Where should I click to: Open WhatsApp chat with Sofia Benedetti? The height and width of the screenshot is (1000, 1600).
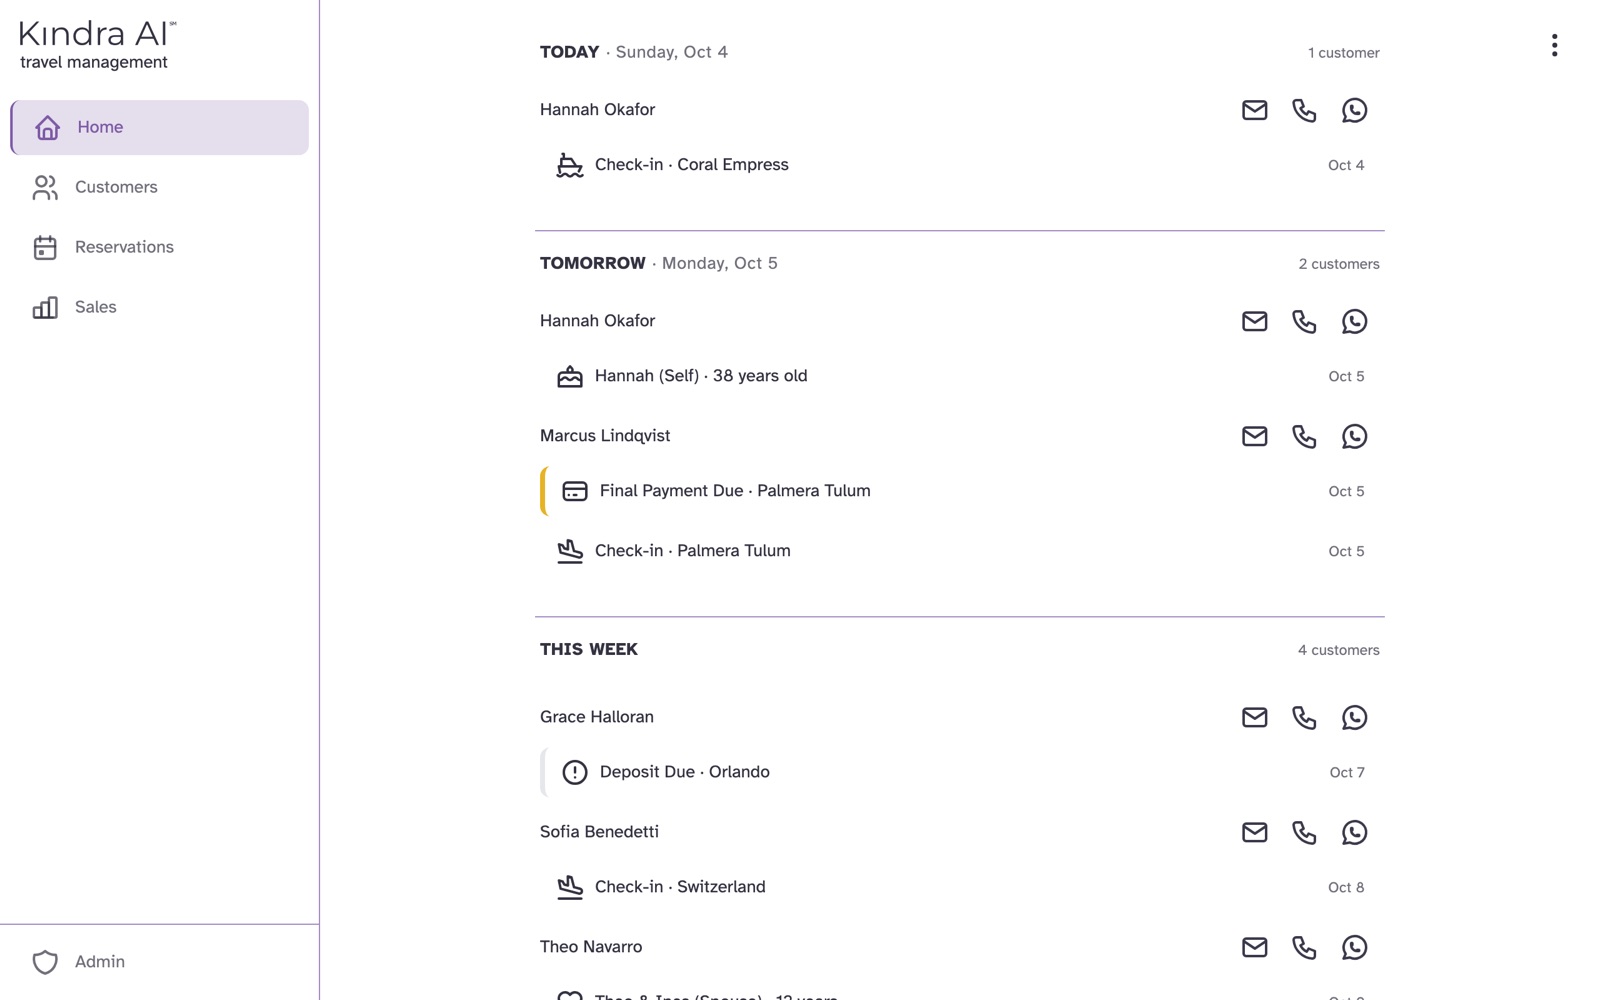pos(1354,832)
